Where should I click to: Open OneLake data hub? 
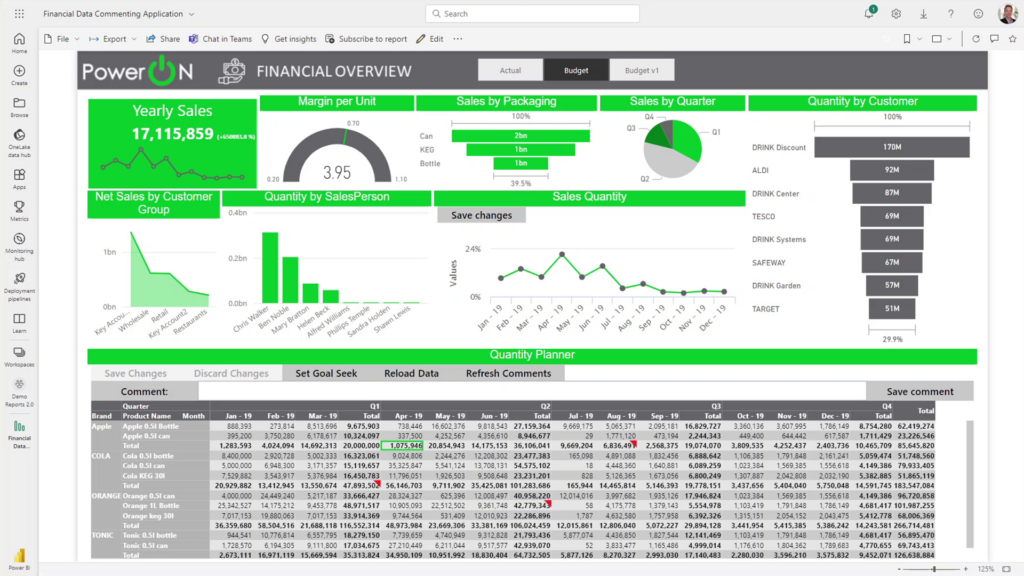19,143
